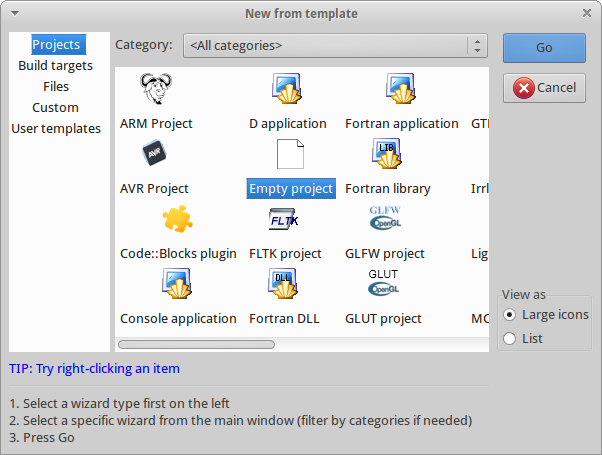Select the ARM Project GNU icon
Screen dimensions: 602x455
pyautogui.click(x=156, y=89)
